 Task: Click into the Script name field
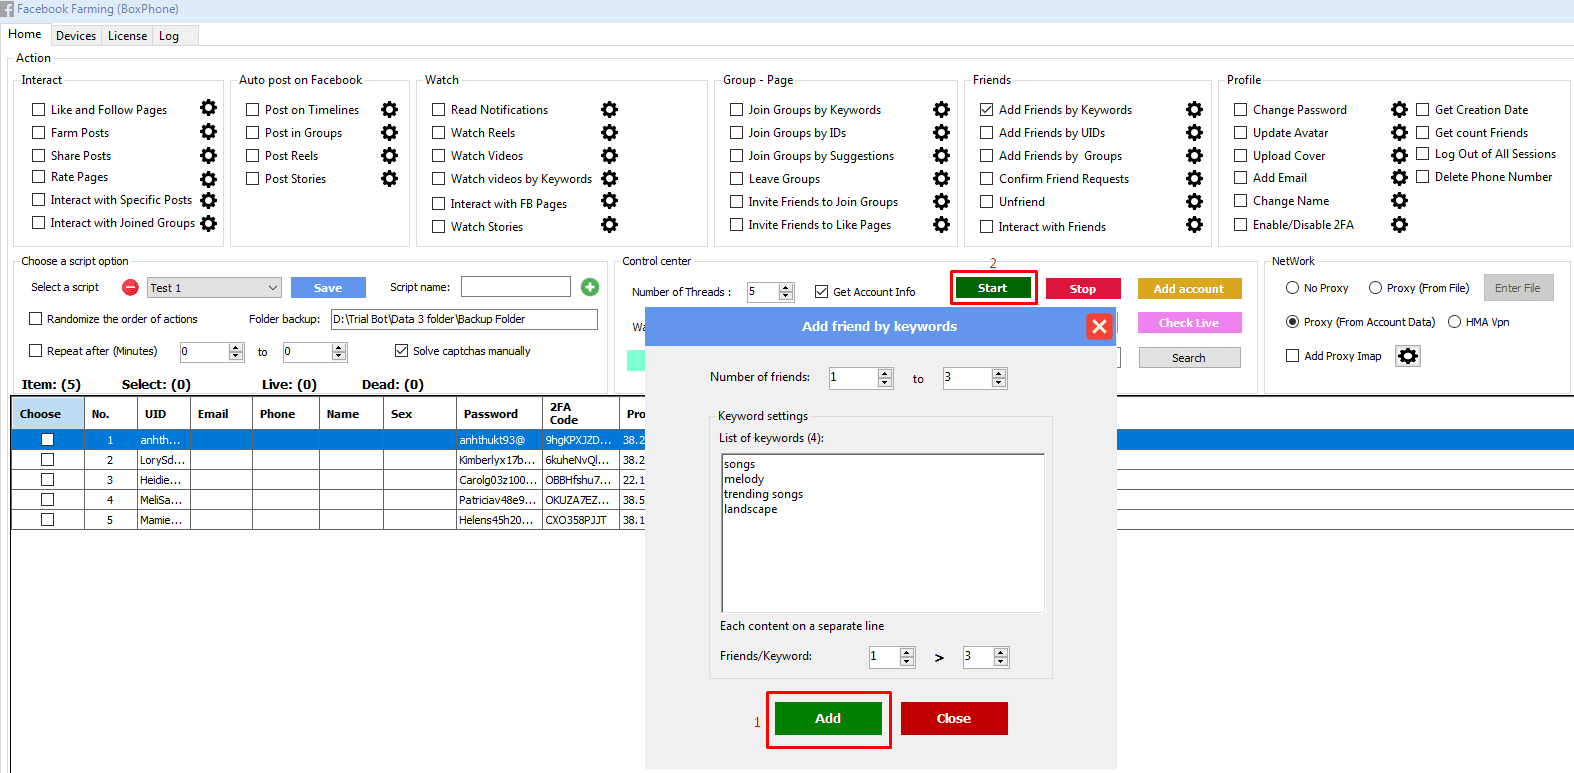(516, 287)
